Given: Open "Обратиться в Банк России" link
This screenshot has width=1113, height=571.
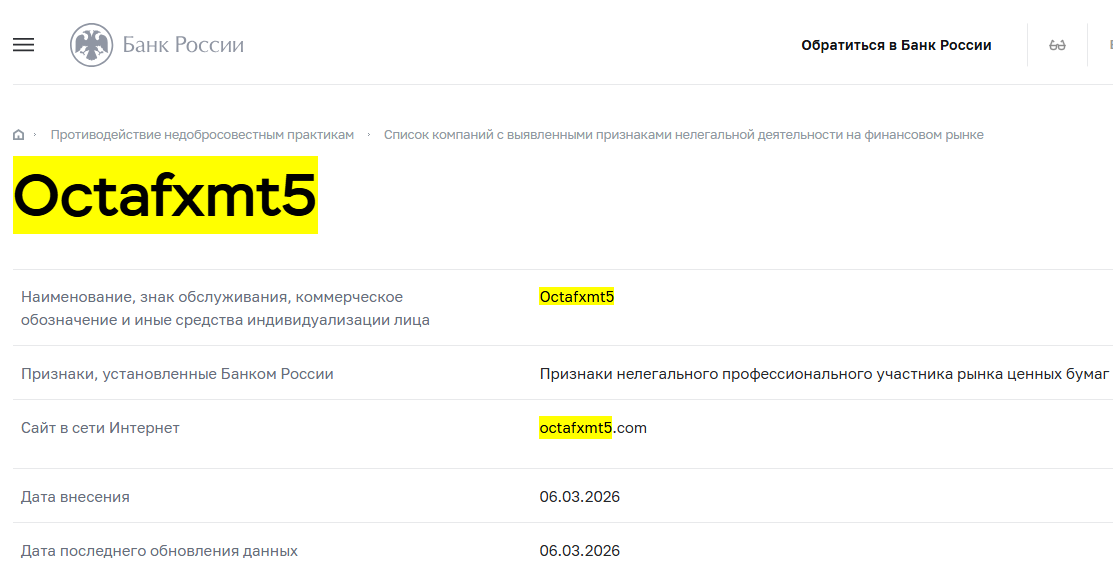Looking at the screenshot, I should (896, 45).
